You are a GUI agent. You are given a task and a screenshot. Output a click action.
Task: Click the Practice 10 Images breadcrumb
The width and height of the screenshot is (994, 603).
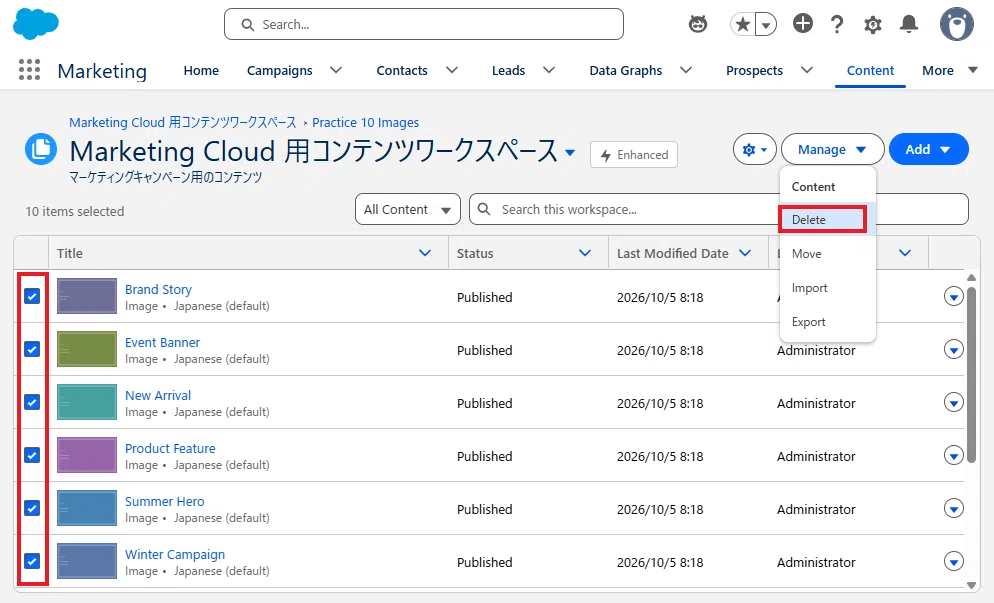click(365, 122)
